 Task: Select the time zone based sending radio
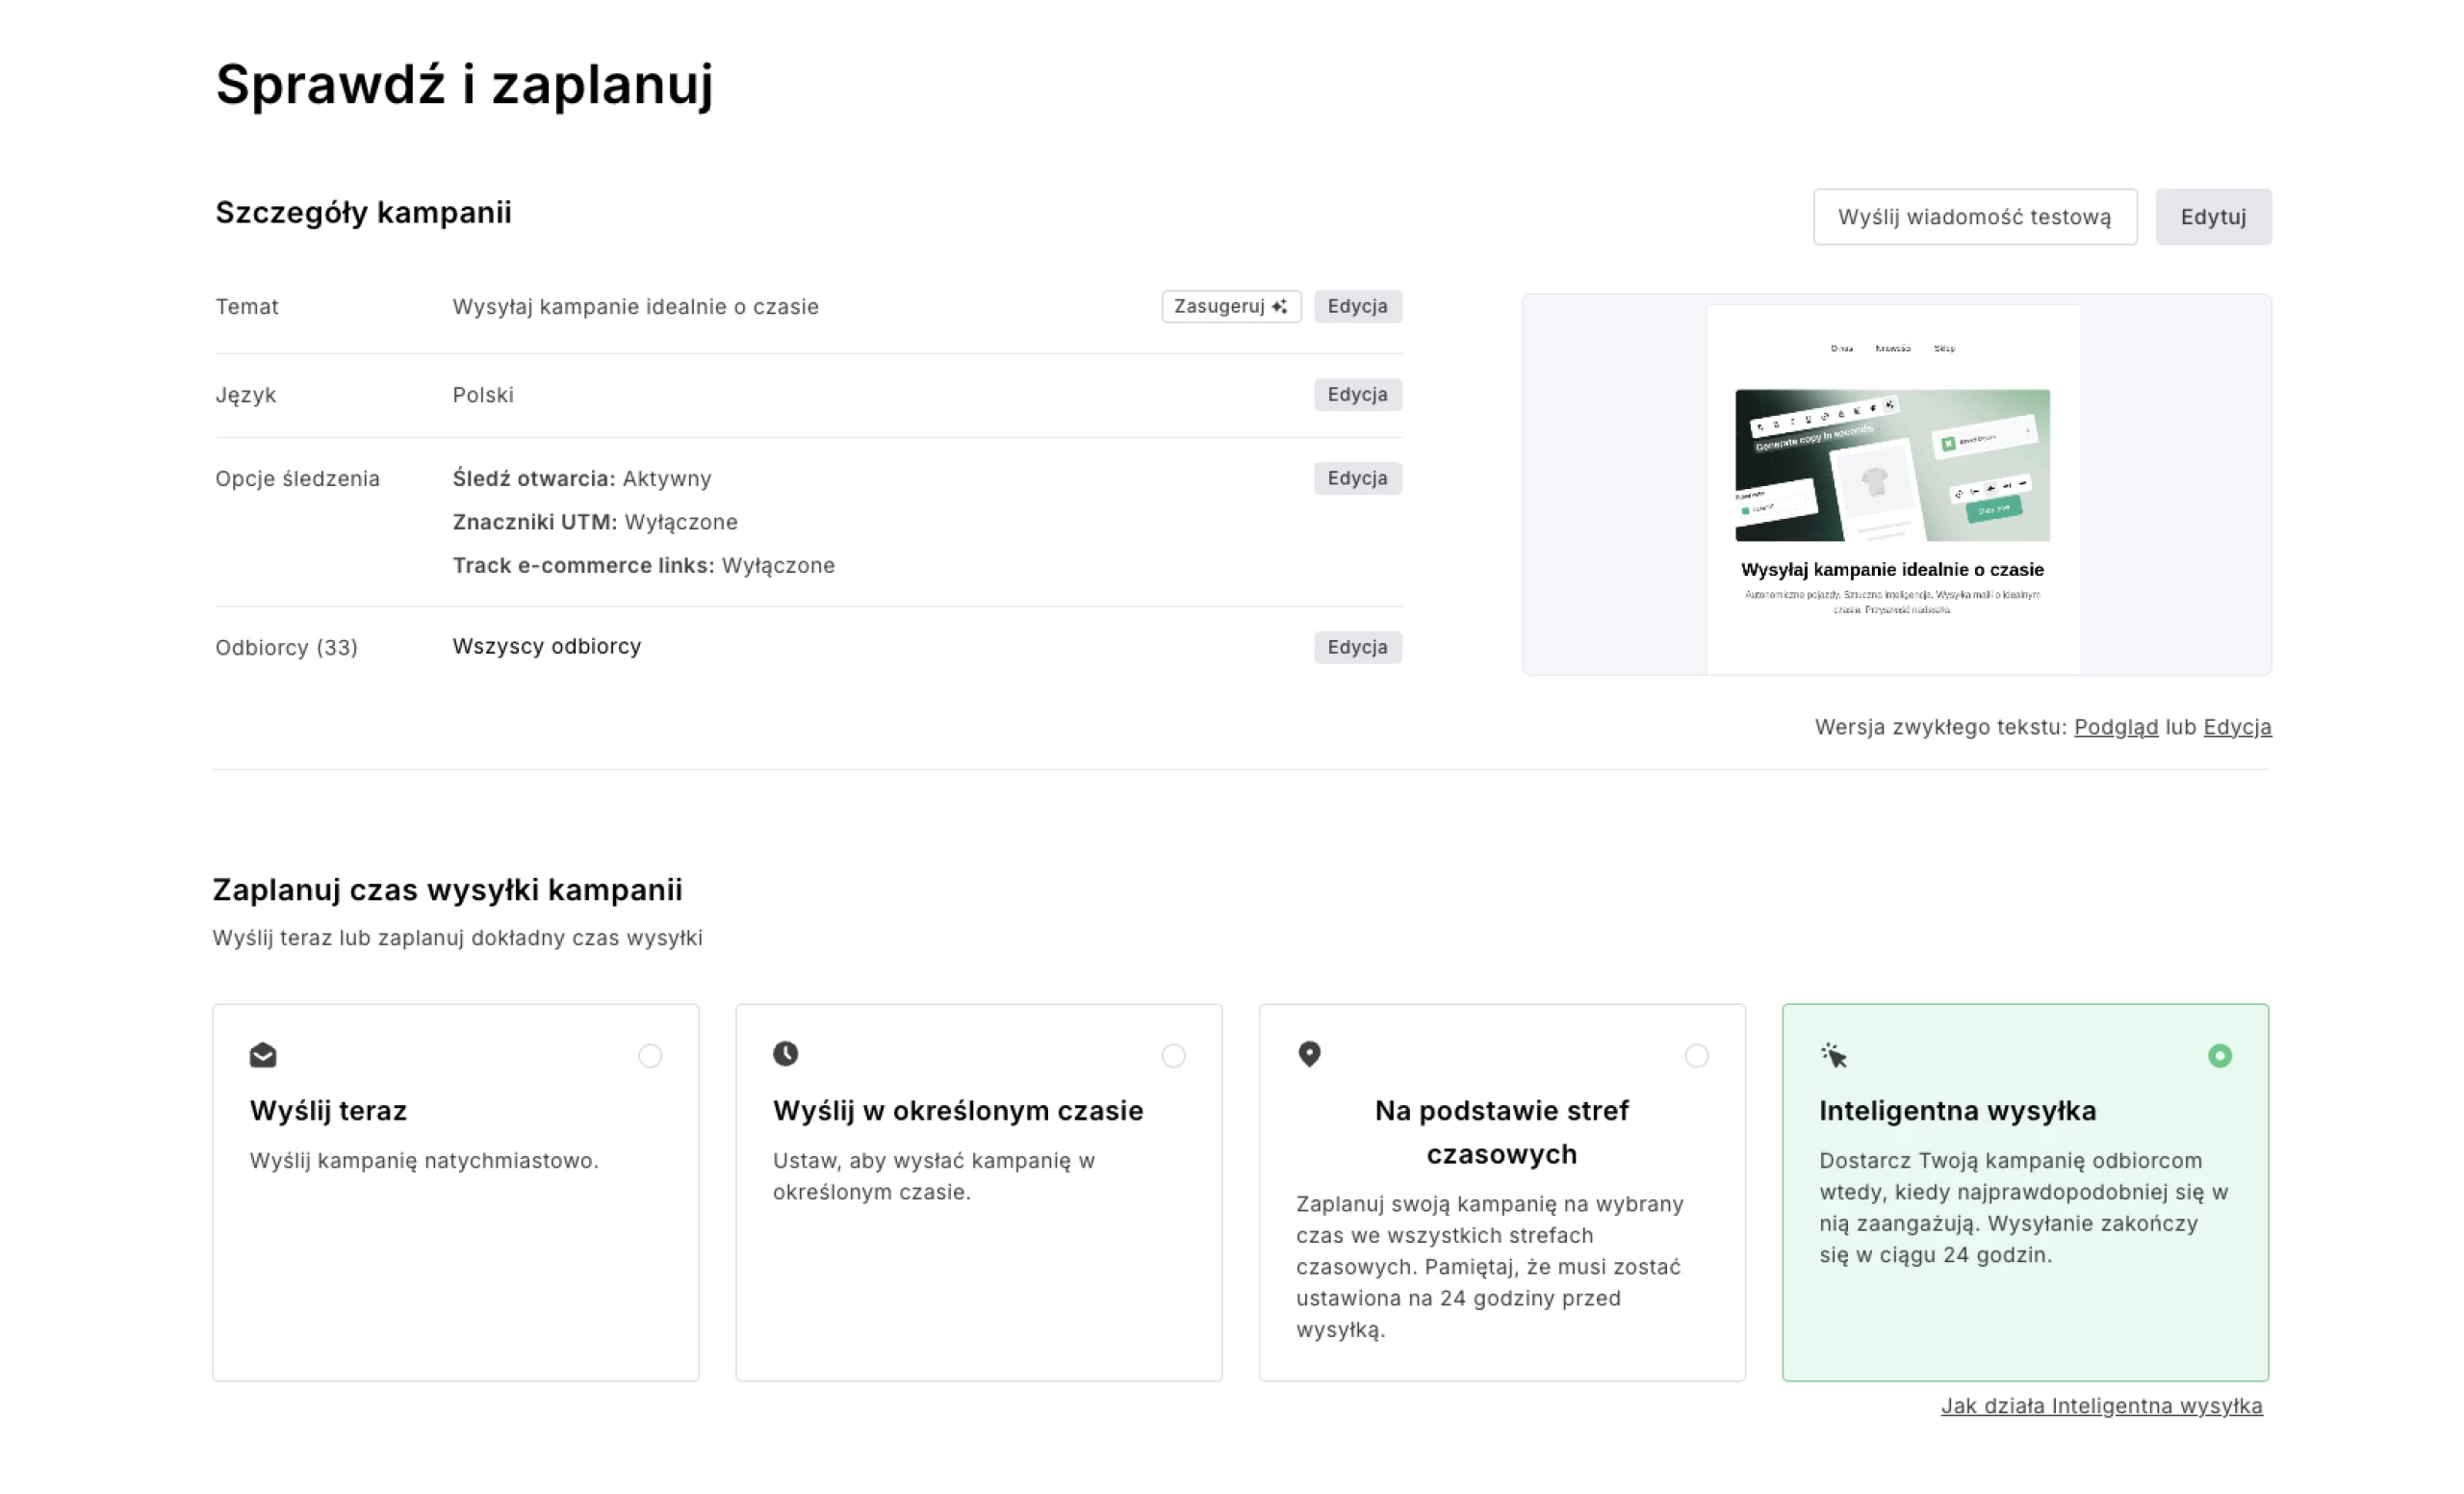1696,1056
